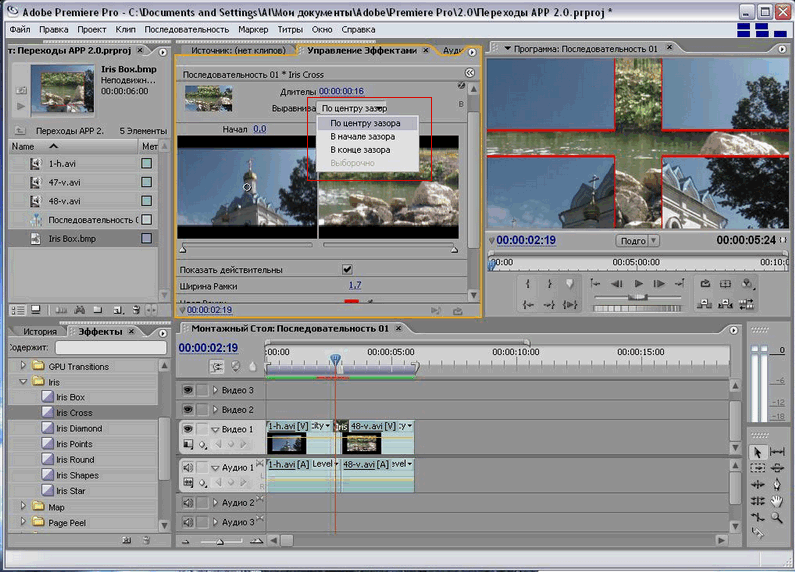Open Выравнивание alignment dropdown

[353, 108]
